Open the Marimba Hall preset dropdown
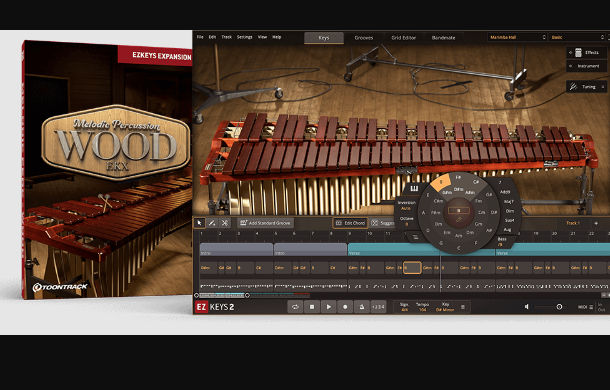The image size is (610, 390). click(517, 37)
